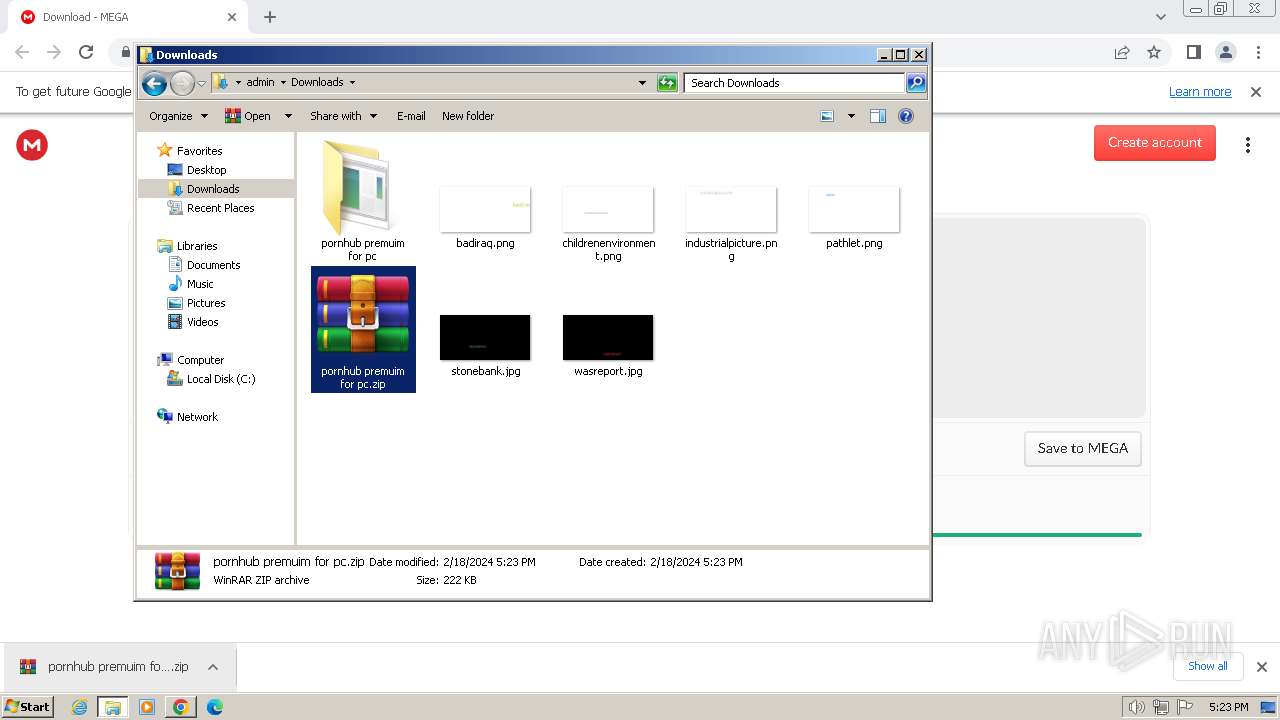1280x720 pixels.
Task: Select Desktop in navigation pane
Action: point(206,170)
